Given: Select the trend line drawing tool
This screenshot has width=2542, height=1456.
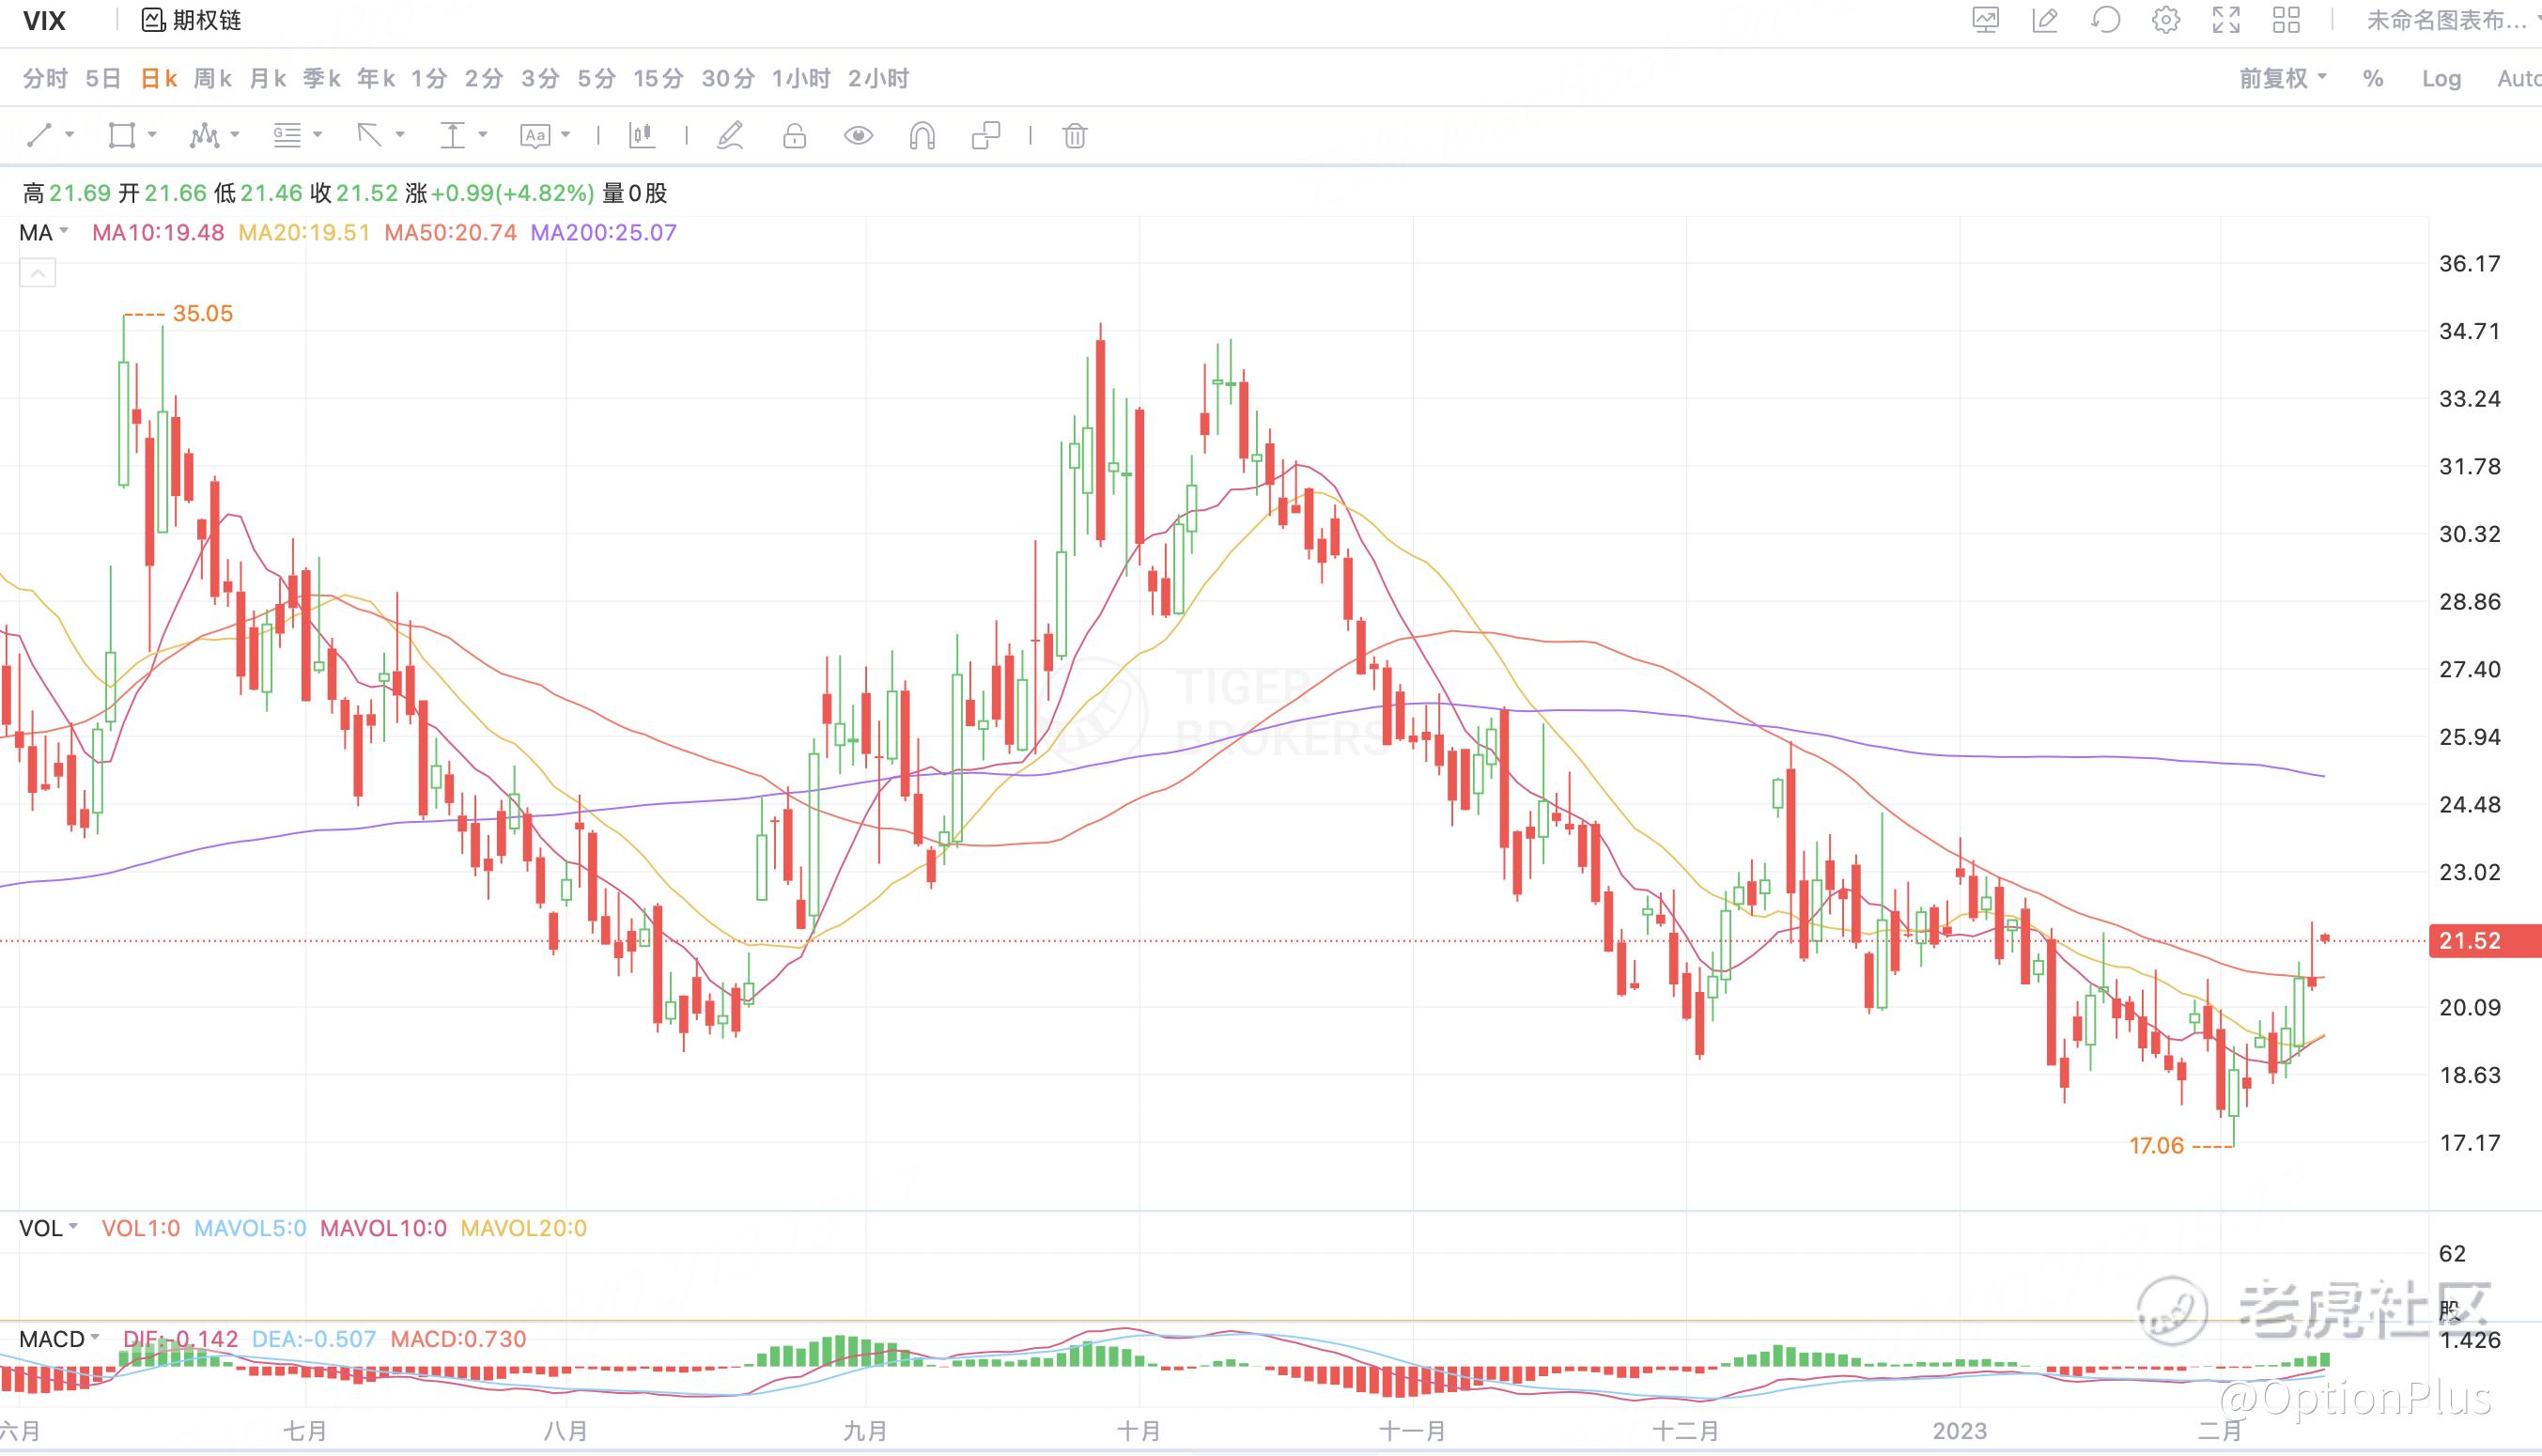Looking at the screenshot, I should (x=39, y=135).
